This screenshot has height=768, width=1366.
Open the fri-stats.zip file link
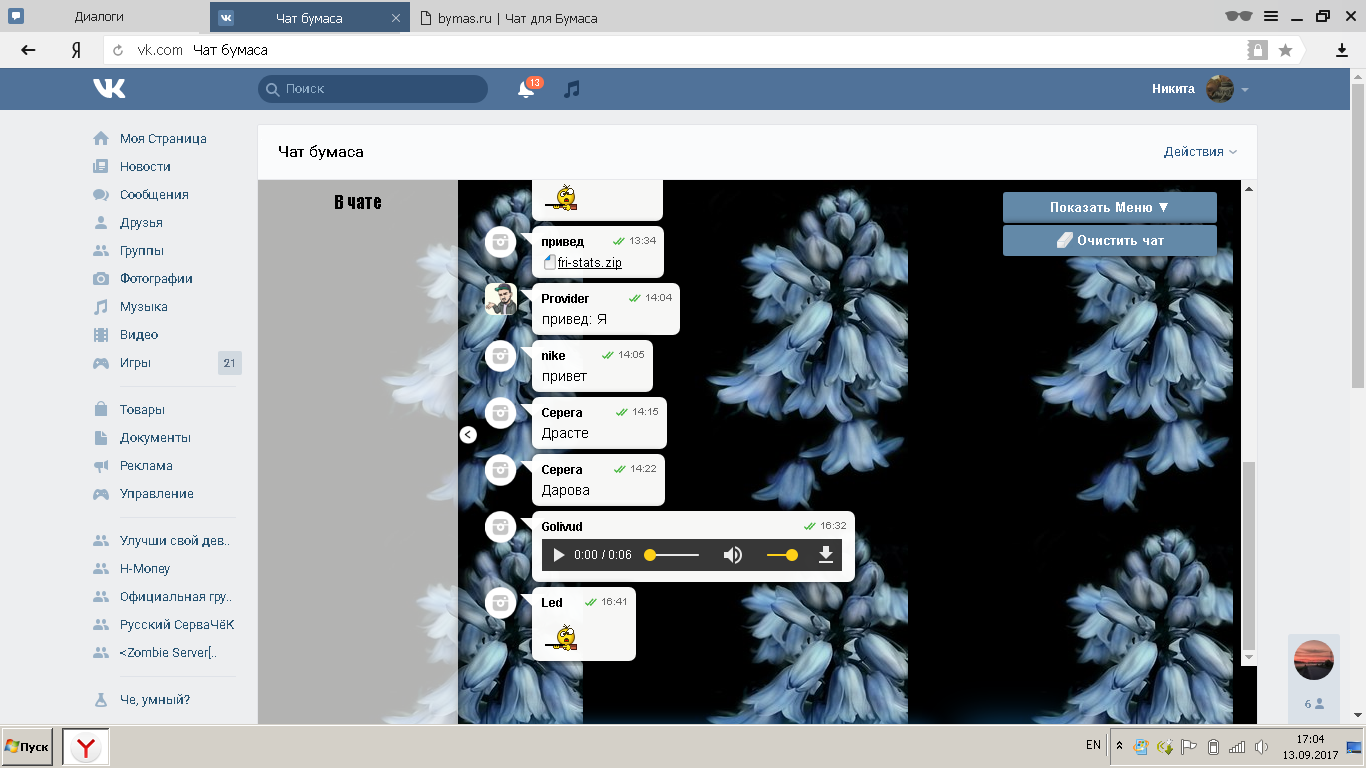[x=589, y=263]
